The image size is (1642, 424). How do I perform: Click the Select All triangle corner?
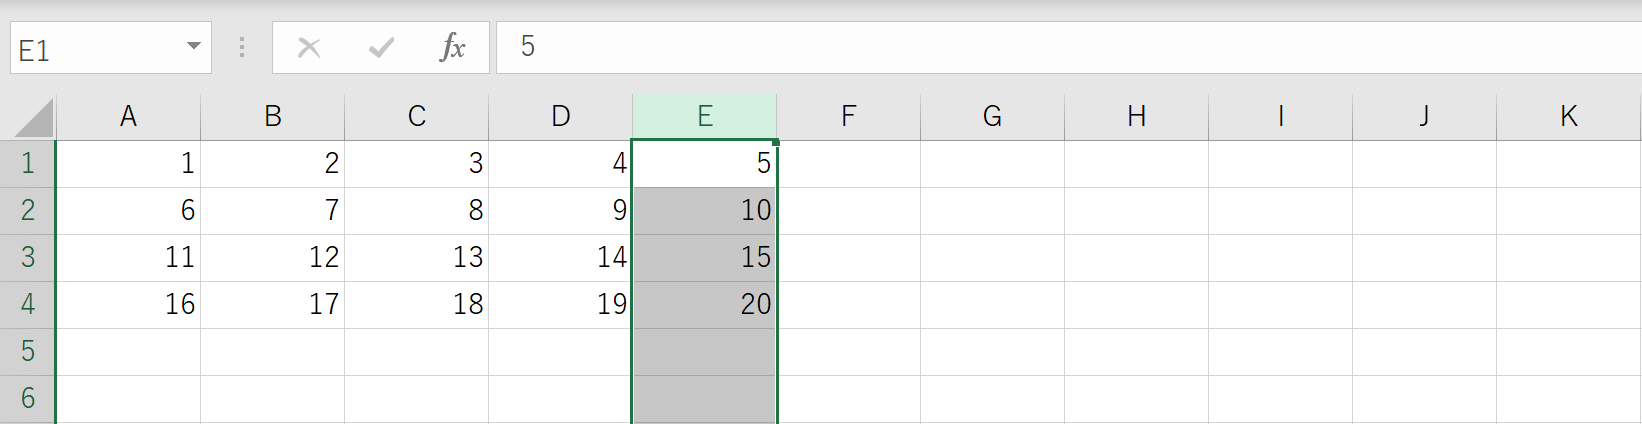click(34, 117)
